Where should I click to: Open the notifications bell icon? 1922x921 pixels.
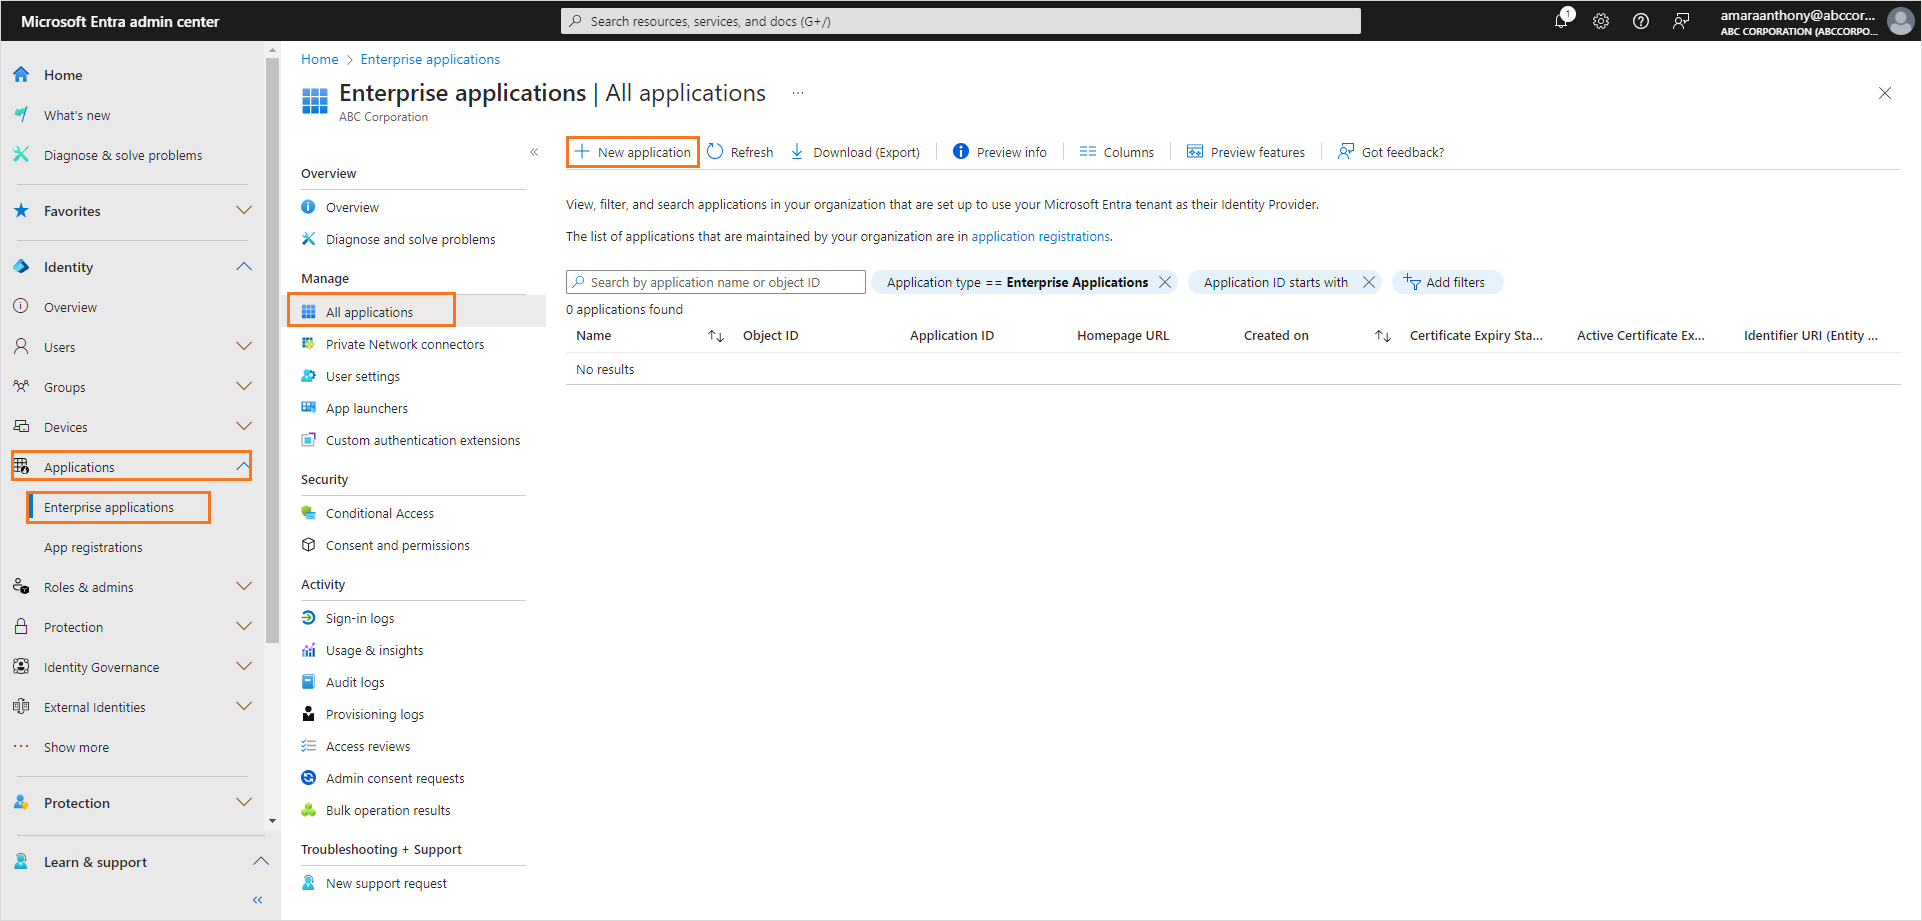click(x=1561, y=20)
